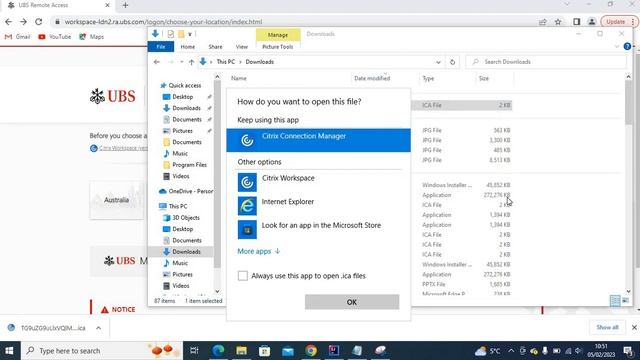Refresh the Downloads folder view
This screenshot has width=640, height=360.
(452, 62)
